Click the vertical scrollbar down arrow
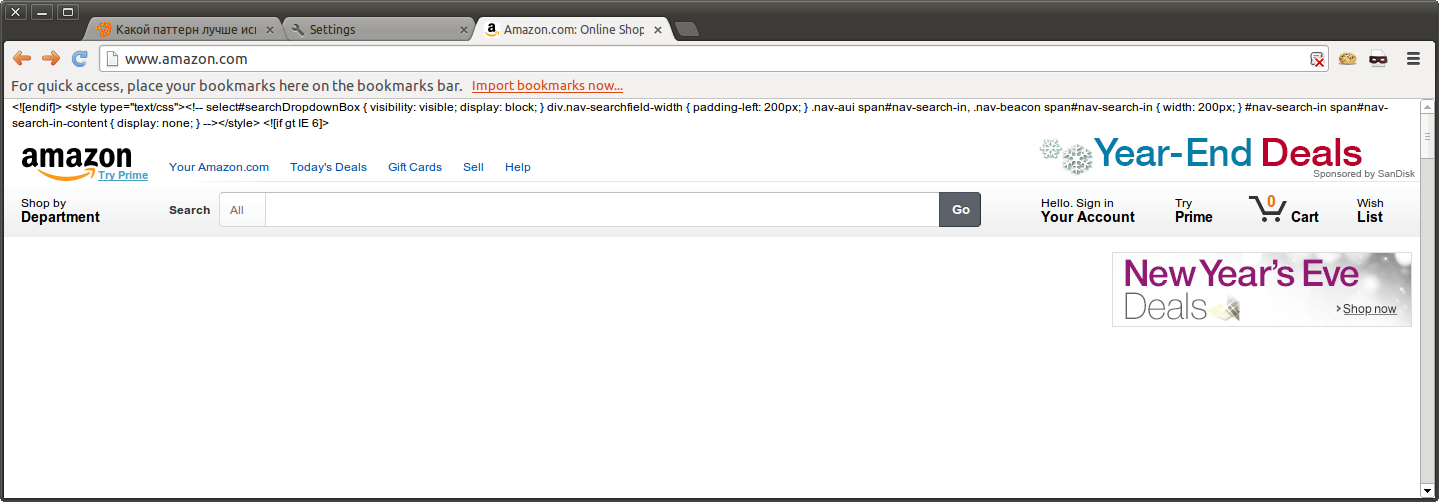Viewport: 1439px width, 502px height. (1428, 491)
